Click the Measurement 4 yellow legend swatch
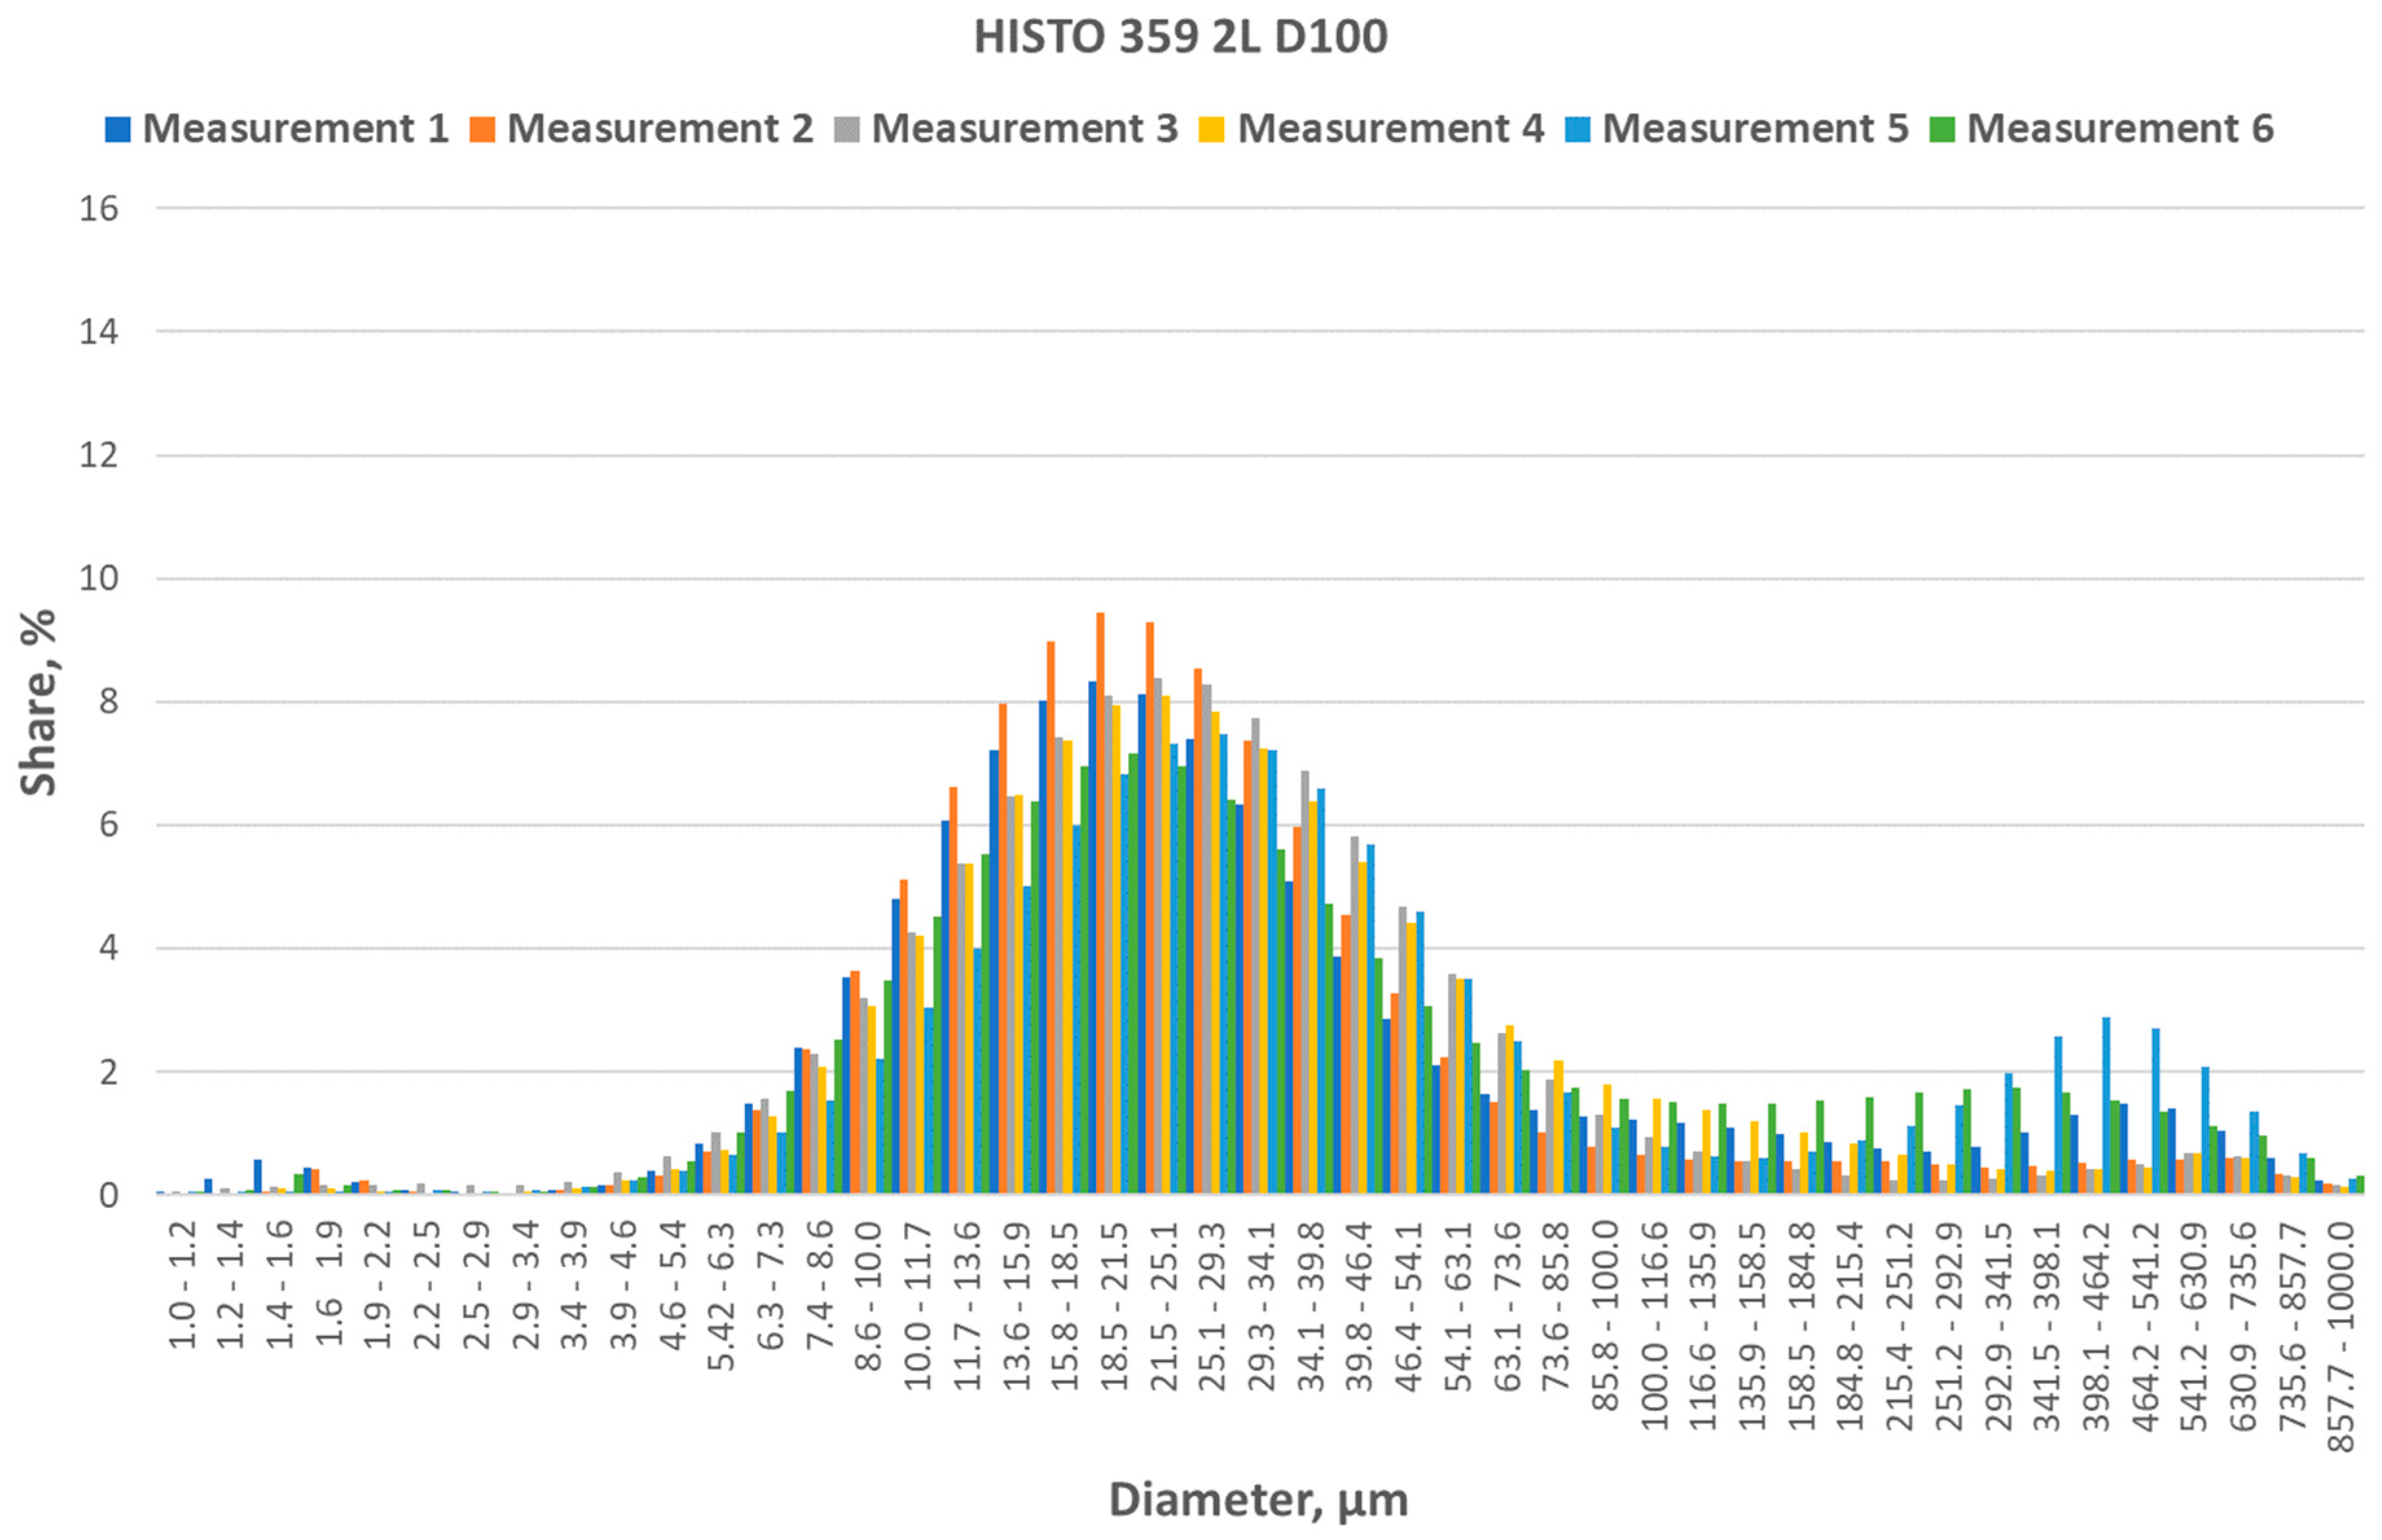 tap(1212, 129)
